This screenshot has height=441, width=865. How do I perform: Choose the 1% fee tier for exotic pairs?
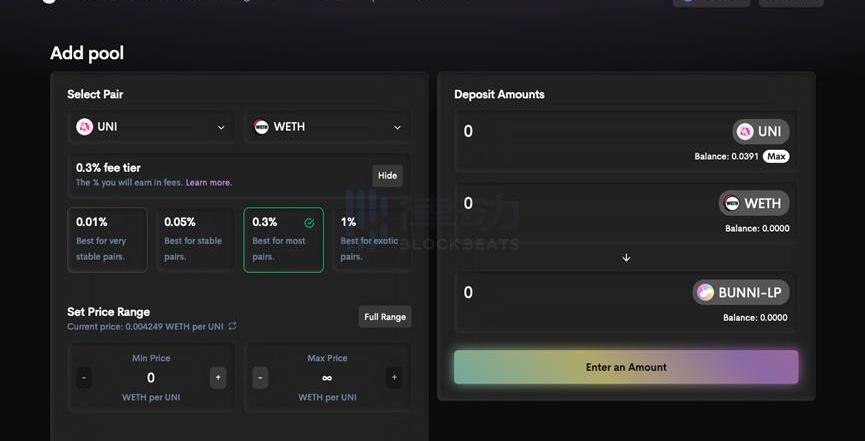372,240
